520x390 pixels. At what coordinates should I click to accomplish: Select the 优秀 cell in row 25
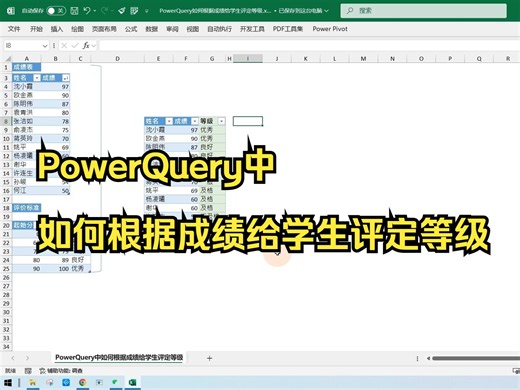(x=80, y=269)
